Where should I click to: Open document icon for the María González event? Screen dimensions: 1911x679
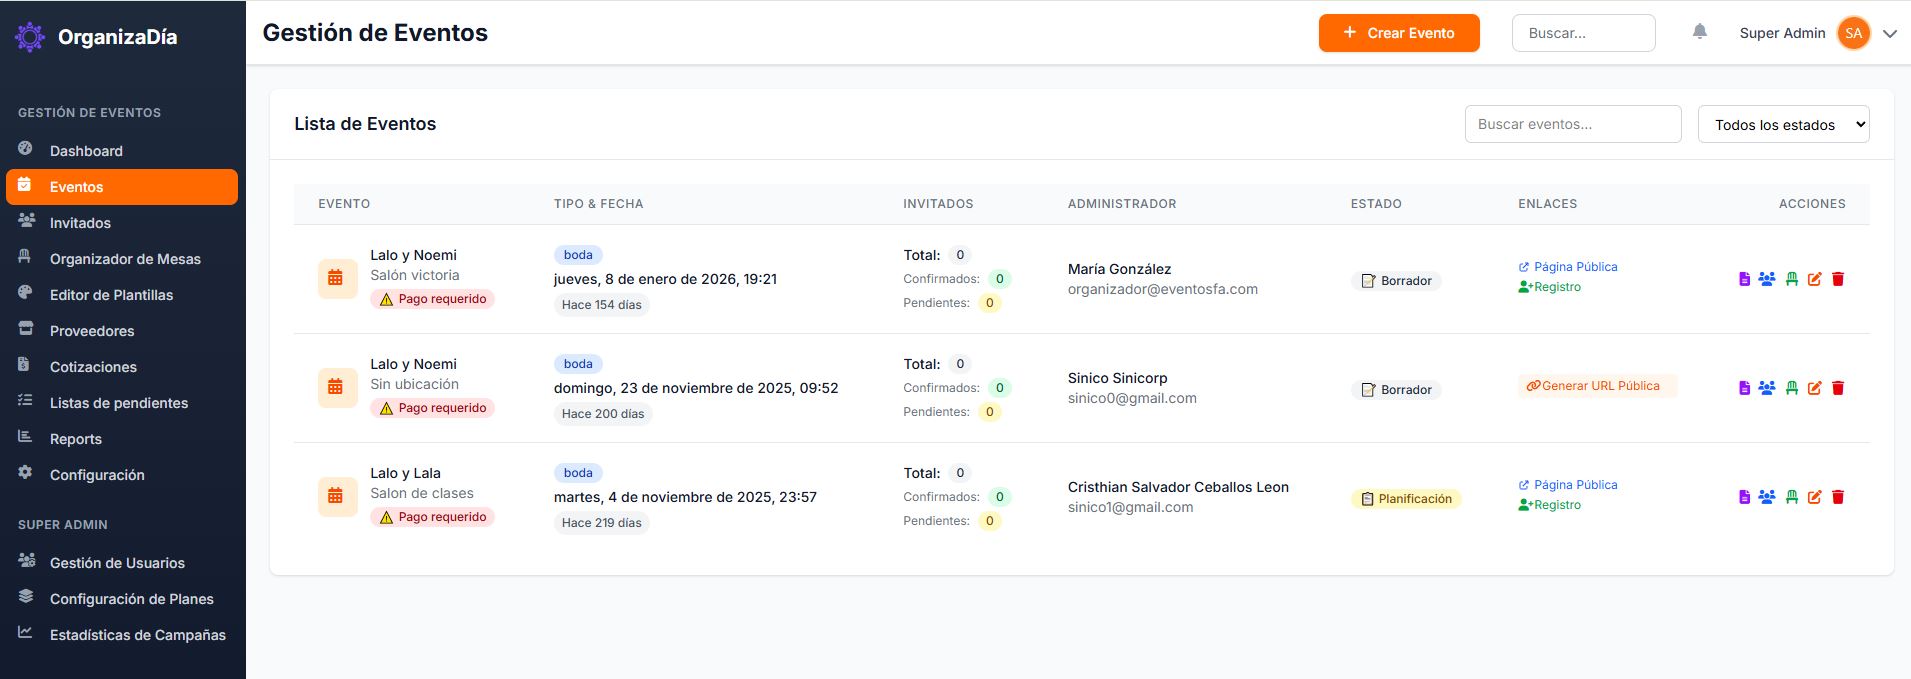point(1744,279)
